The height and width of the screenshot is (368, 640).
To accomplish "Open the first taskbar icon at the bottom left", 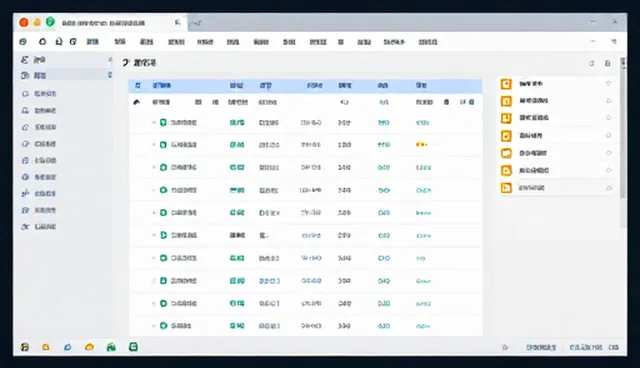I will (x=25, y=347).
